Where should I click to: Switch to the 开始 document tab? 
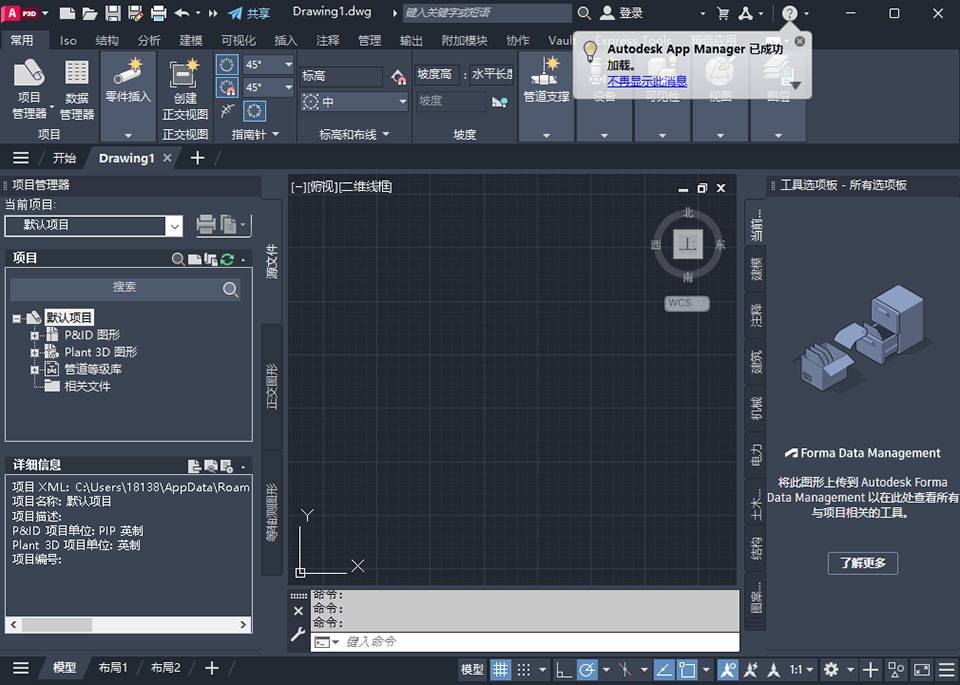(x=64, y=158)
